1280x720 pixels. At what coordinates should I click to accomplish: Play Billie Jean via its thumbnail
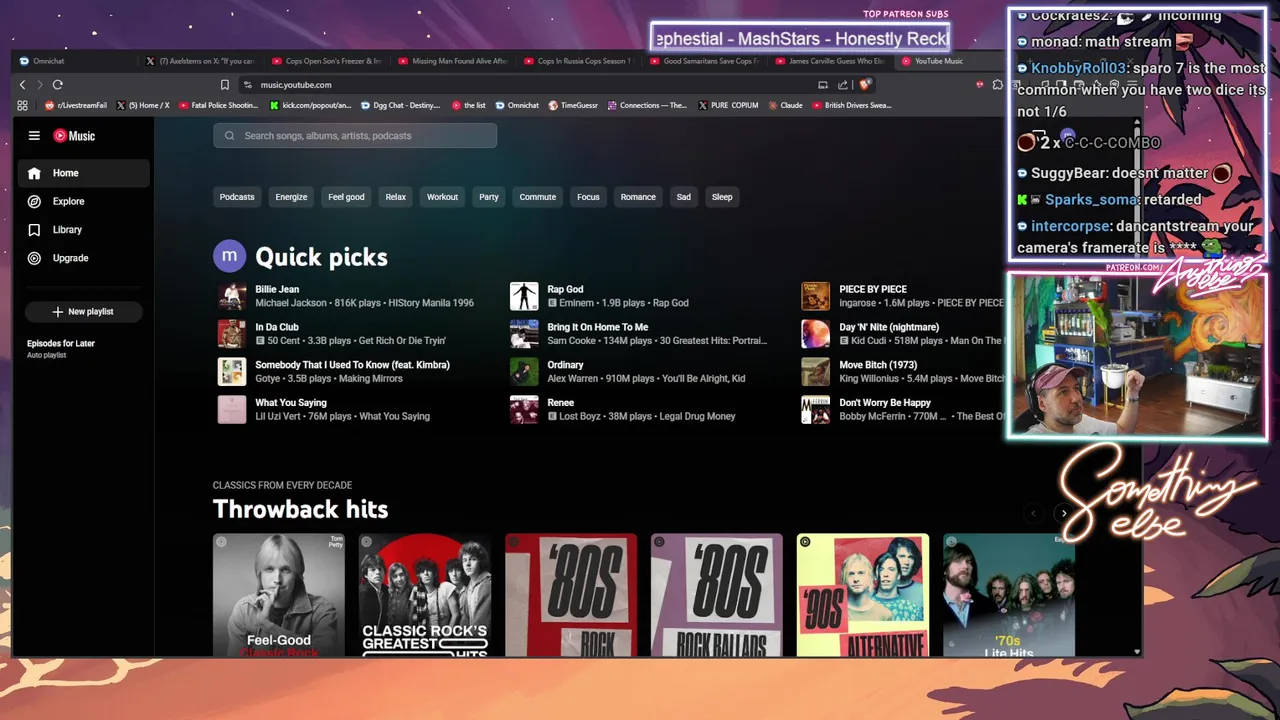coord(232,296)
